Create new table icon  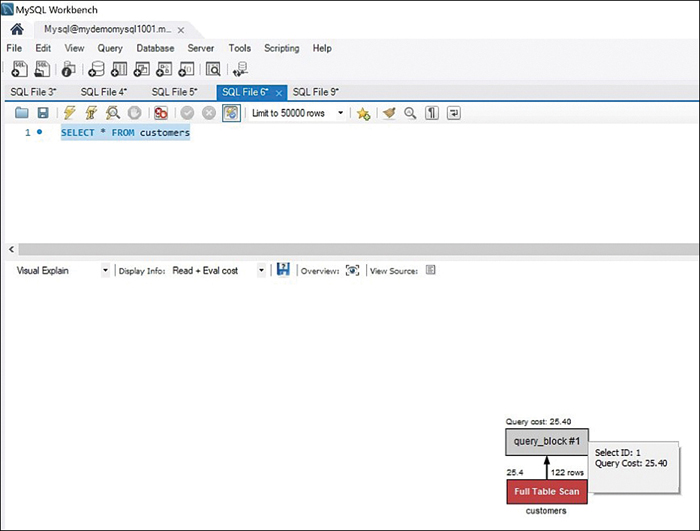pyautogui.click(x=119, y=69)
